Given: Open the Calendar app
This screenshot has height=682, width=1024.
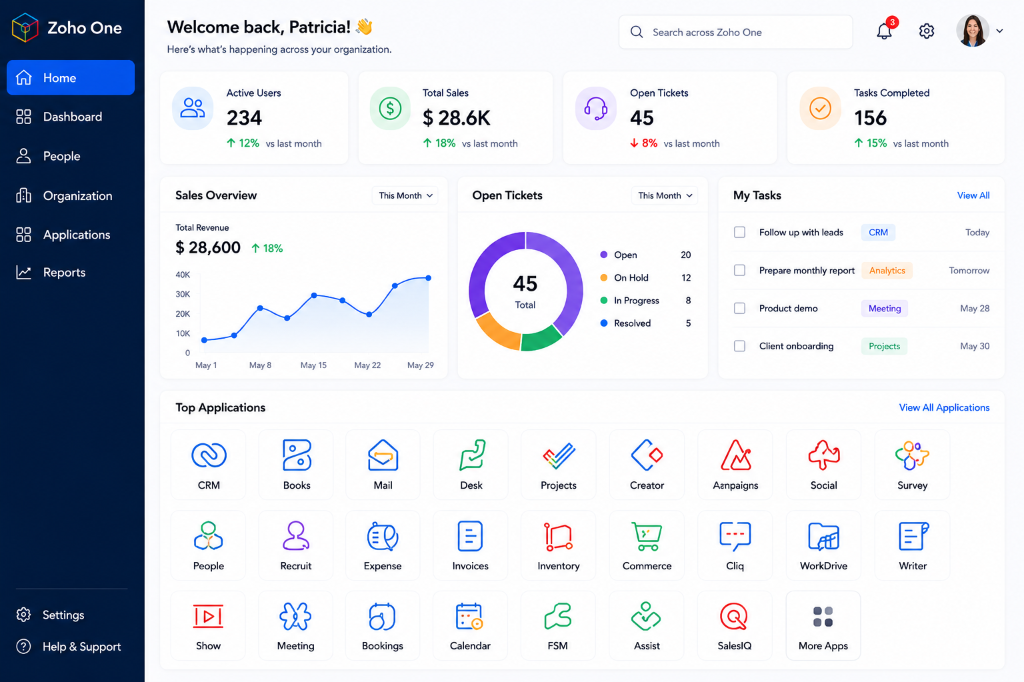Looking at the screenshot, I should (471, 626).
